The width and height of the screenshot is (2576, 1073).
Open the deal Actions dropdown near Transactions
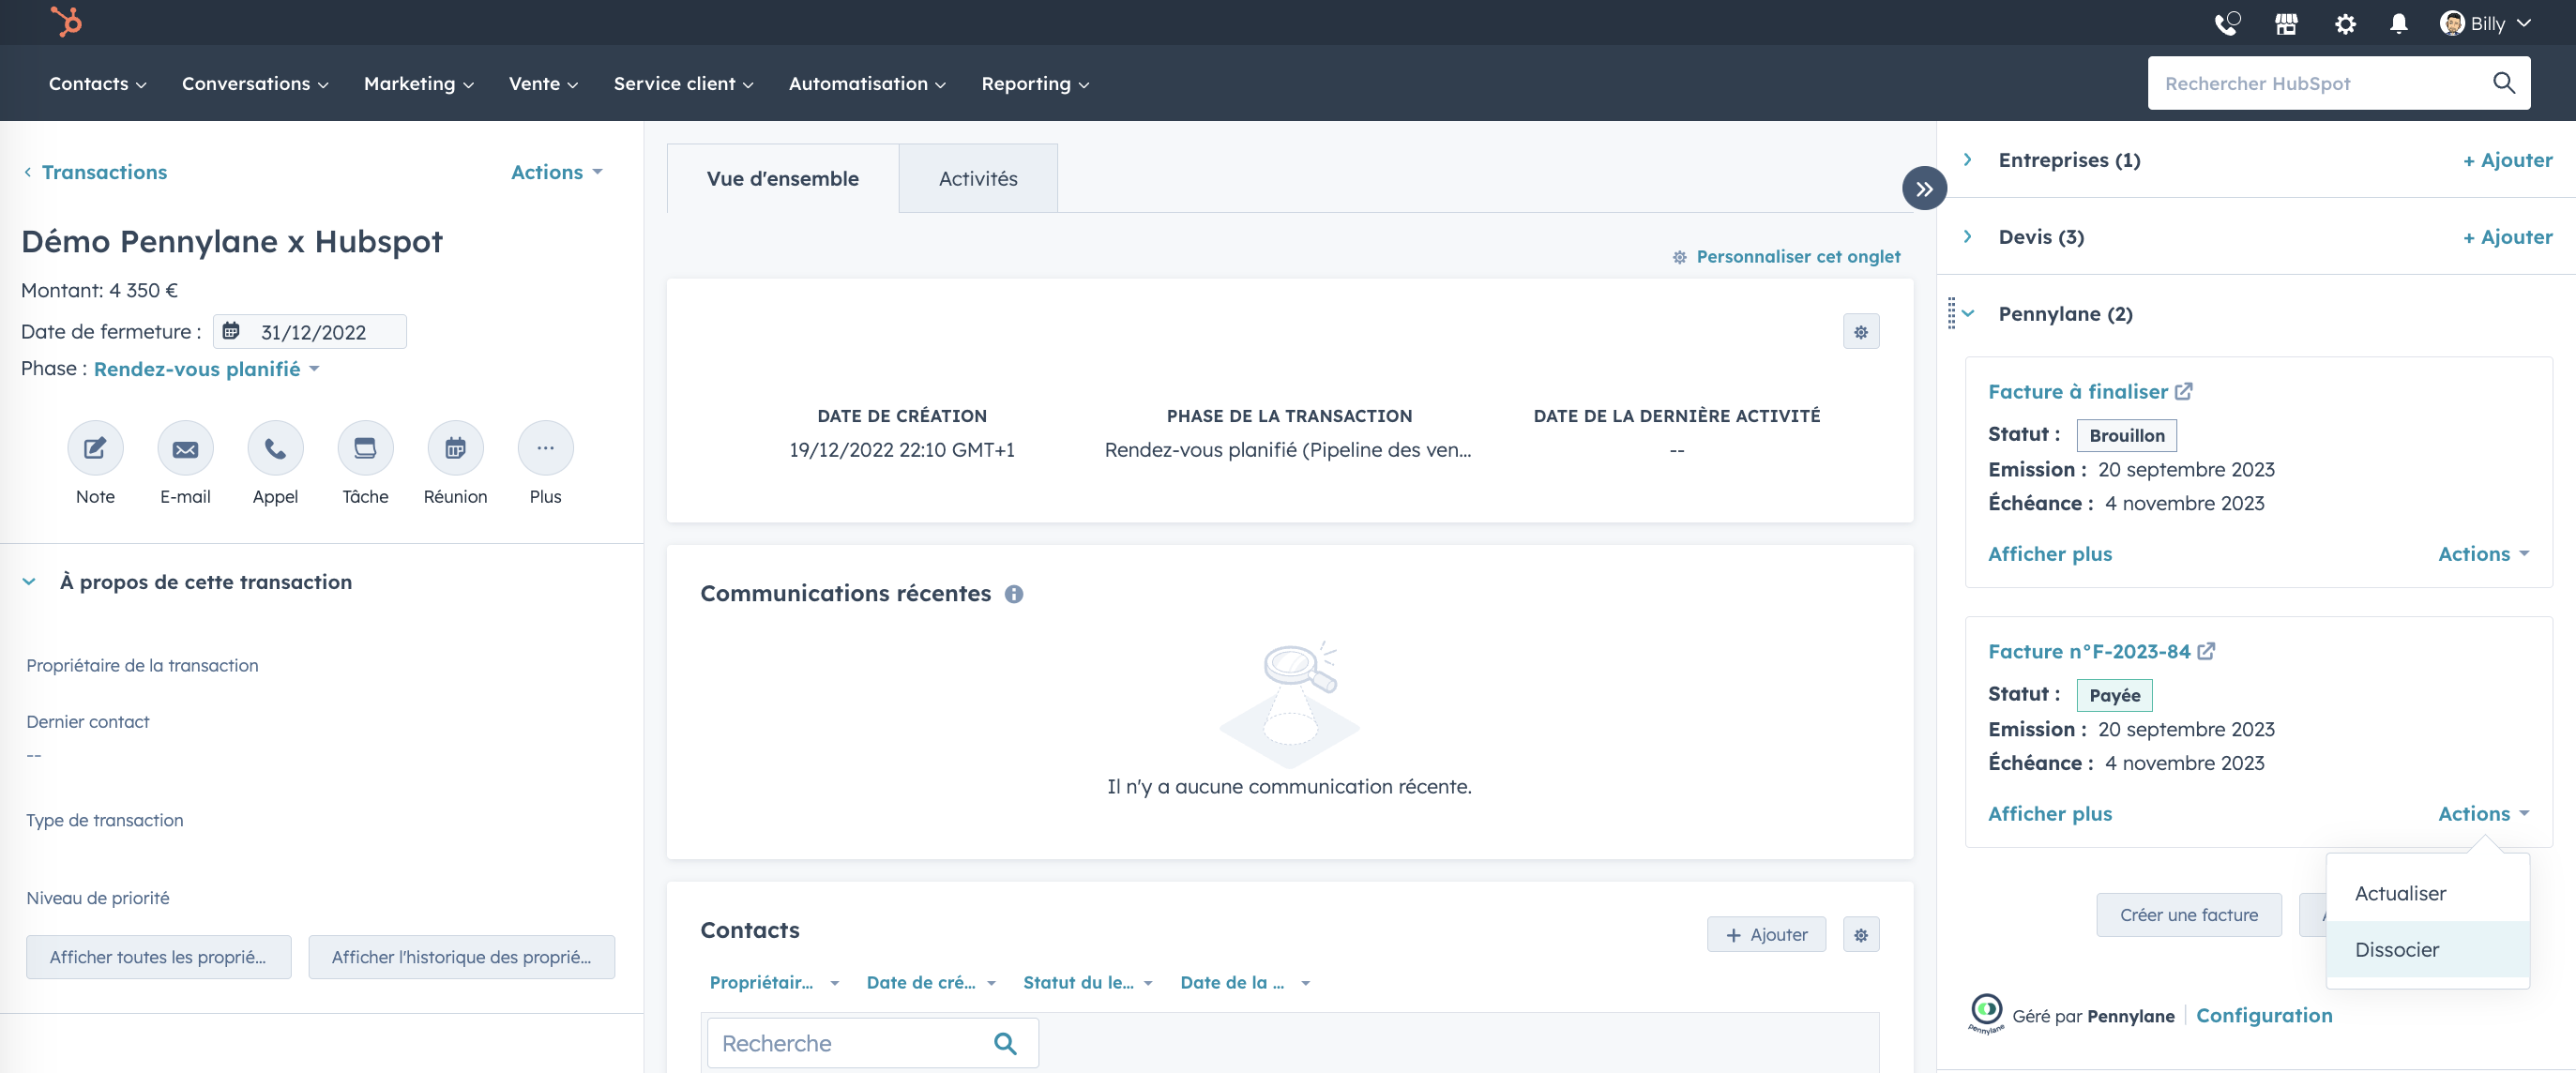point(557,172)
